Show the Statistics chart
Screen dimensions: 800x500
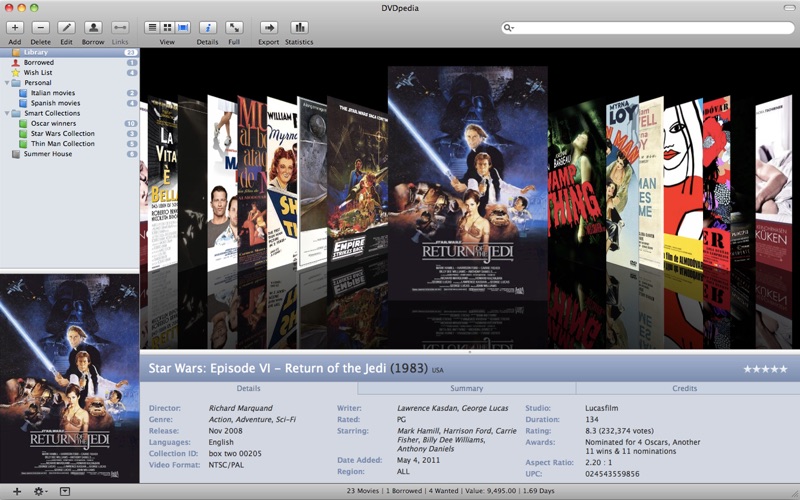299,27
